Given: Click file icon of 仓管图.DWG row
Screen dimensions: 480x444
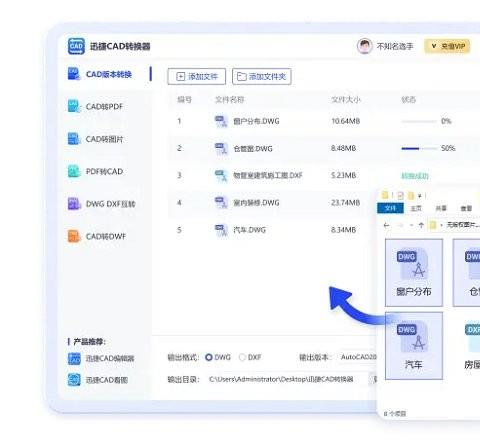Looking at the screenshot, I should tap(221, 148).
